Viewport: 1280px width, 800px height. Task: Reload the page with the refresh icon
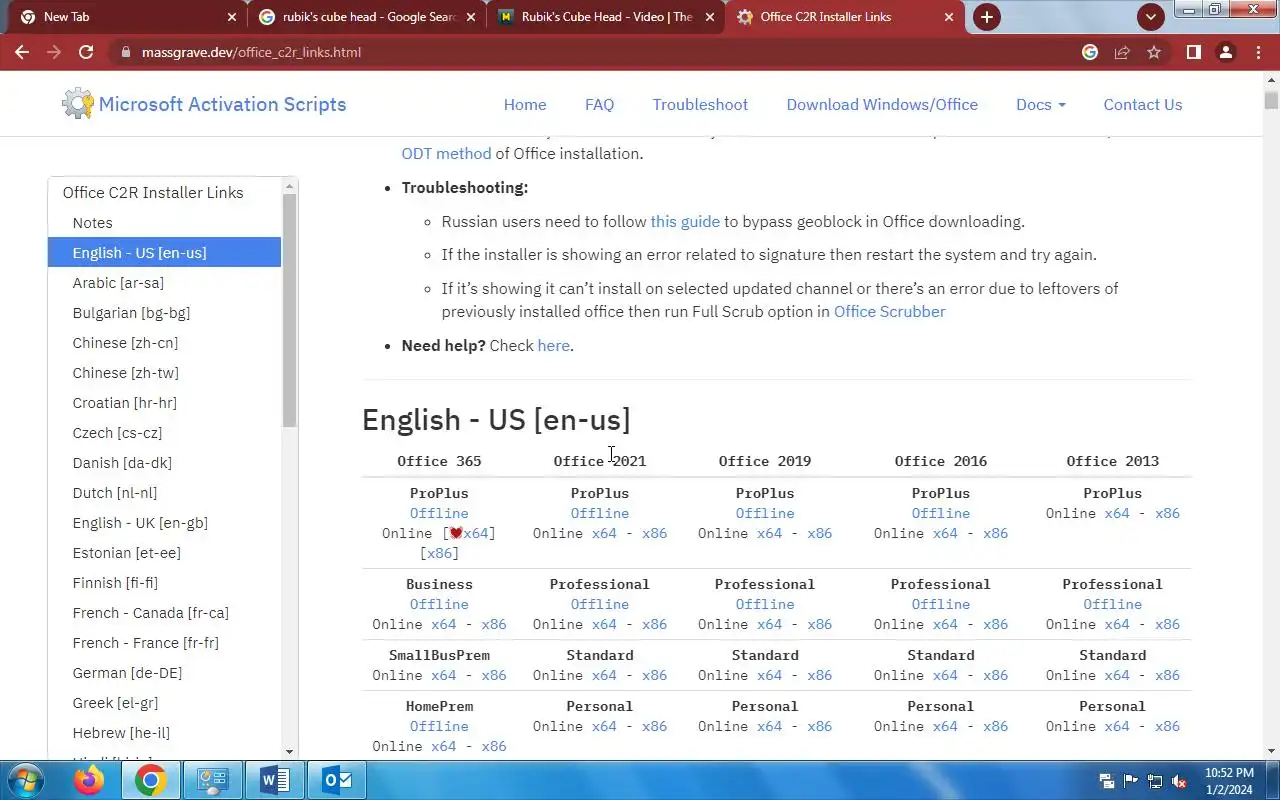tap(86, 52)
